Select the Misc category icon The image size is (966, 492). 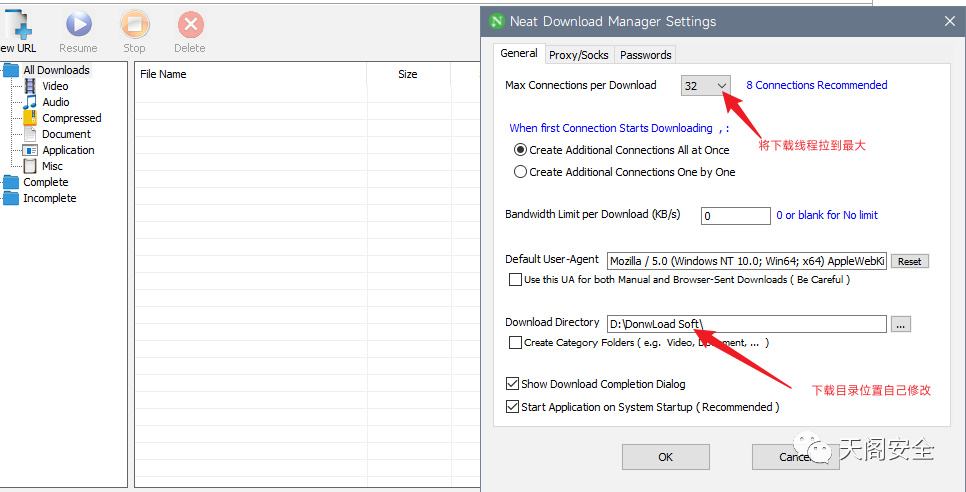point(30,166)
